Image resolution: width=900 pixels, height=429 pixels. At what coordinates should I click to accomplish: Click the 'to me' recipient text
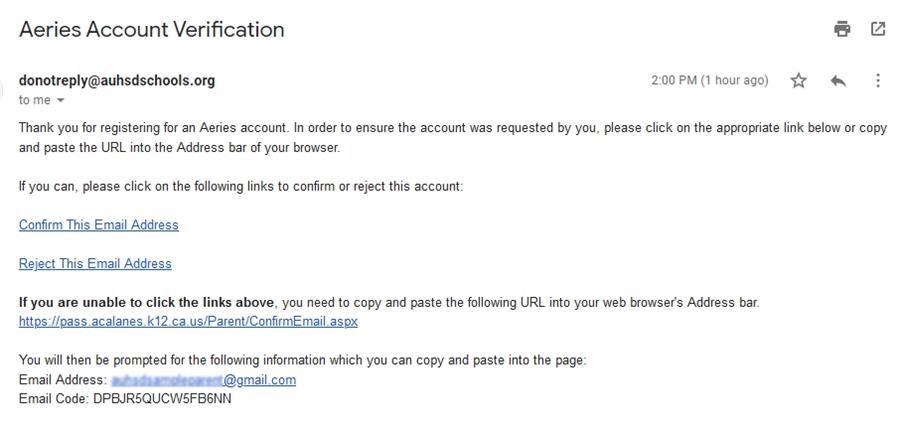coord(35,100)
